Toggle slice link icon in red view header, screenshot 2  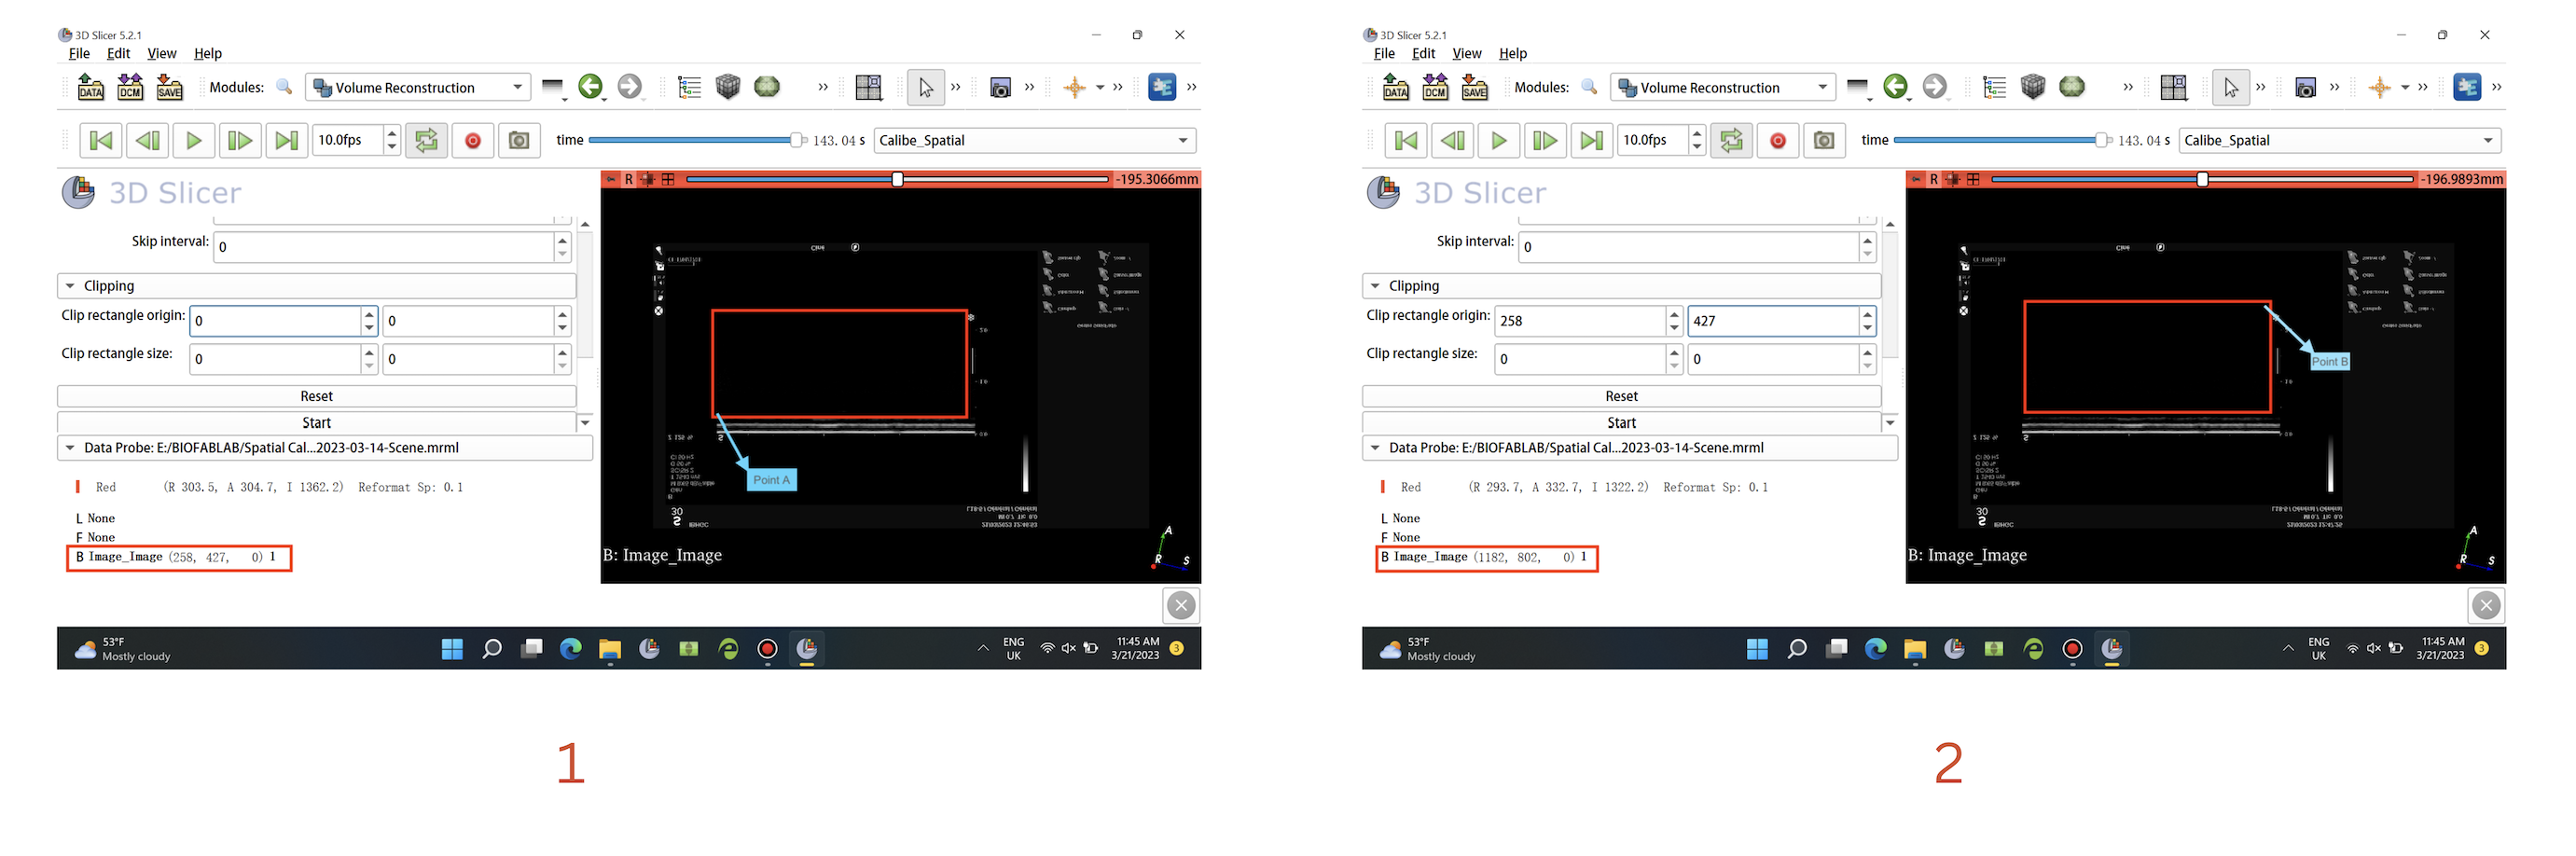pos(1953,180)
